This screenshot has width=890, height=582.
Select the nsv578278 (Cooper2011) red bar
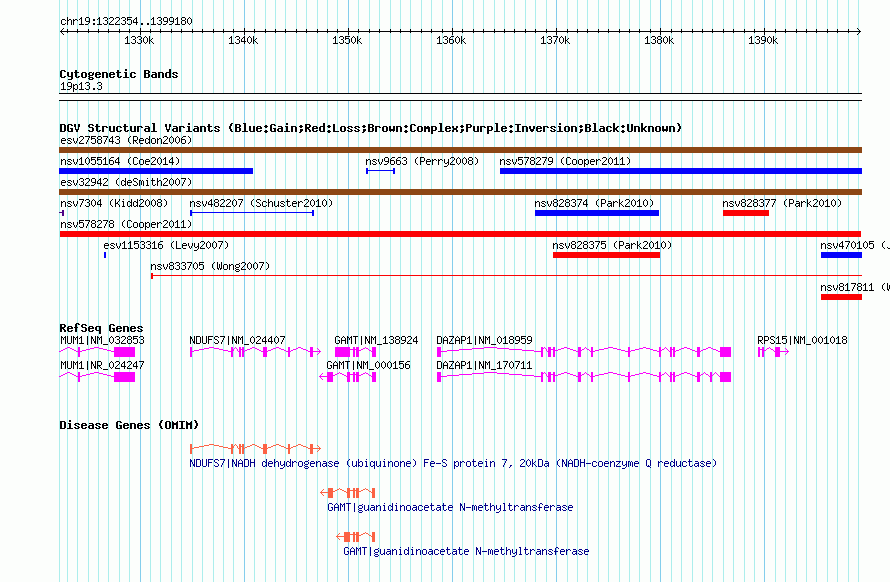460,234
